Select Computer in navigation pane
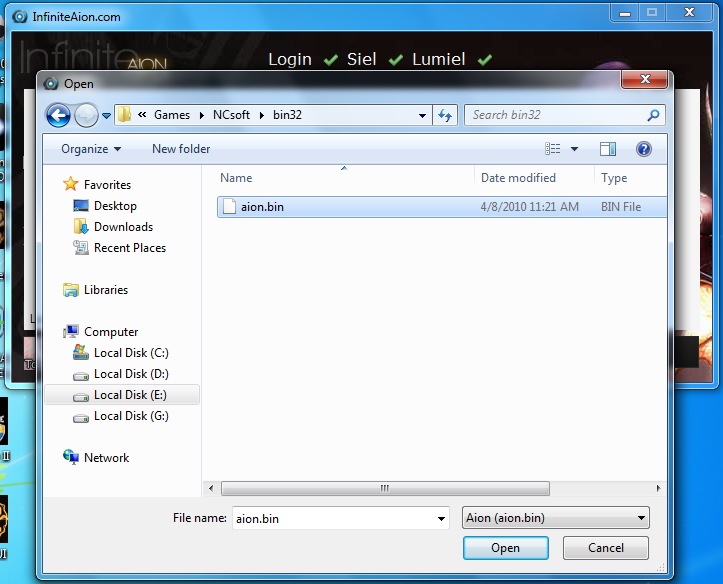Screen dimensions: 723x584 pyautogui.click(x=111, y=332)
